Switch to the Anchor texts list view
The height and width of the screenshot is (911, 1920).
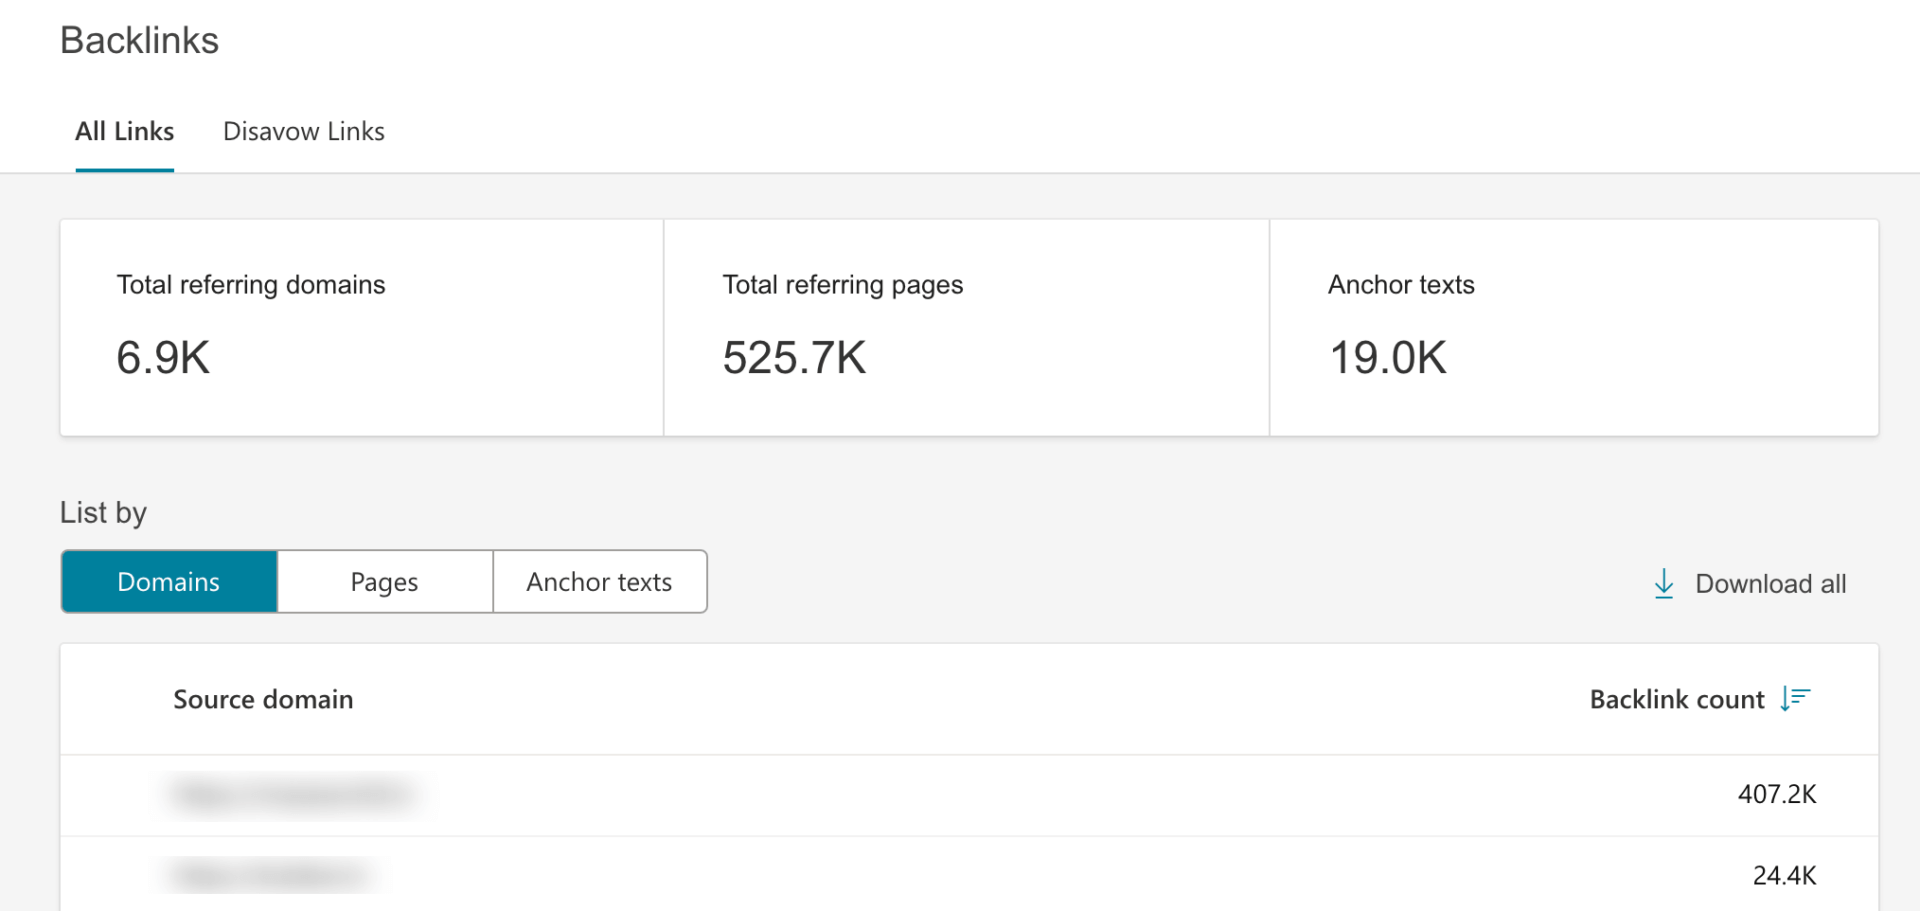pyautogui.click(x=599, y=581)
